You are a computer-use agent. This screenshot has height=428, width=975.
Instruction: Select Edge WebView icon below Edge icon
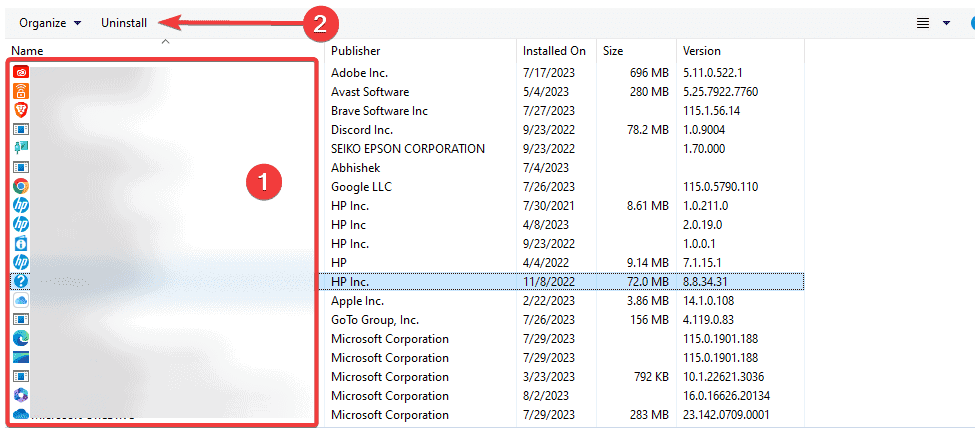click(21, 357)
